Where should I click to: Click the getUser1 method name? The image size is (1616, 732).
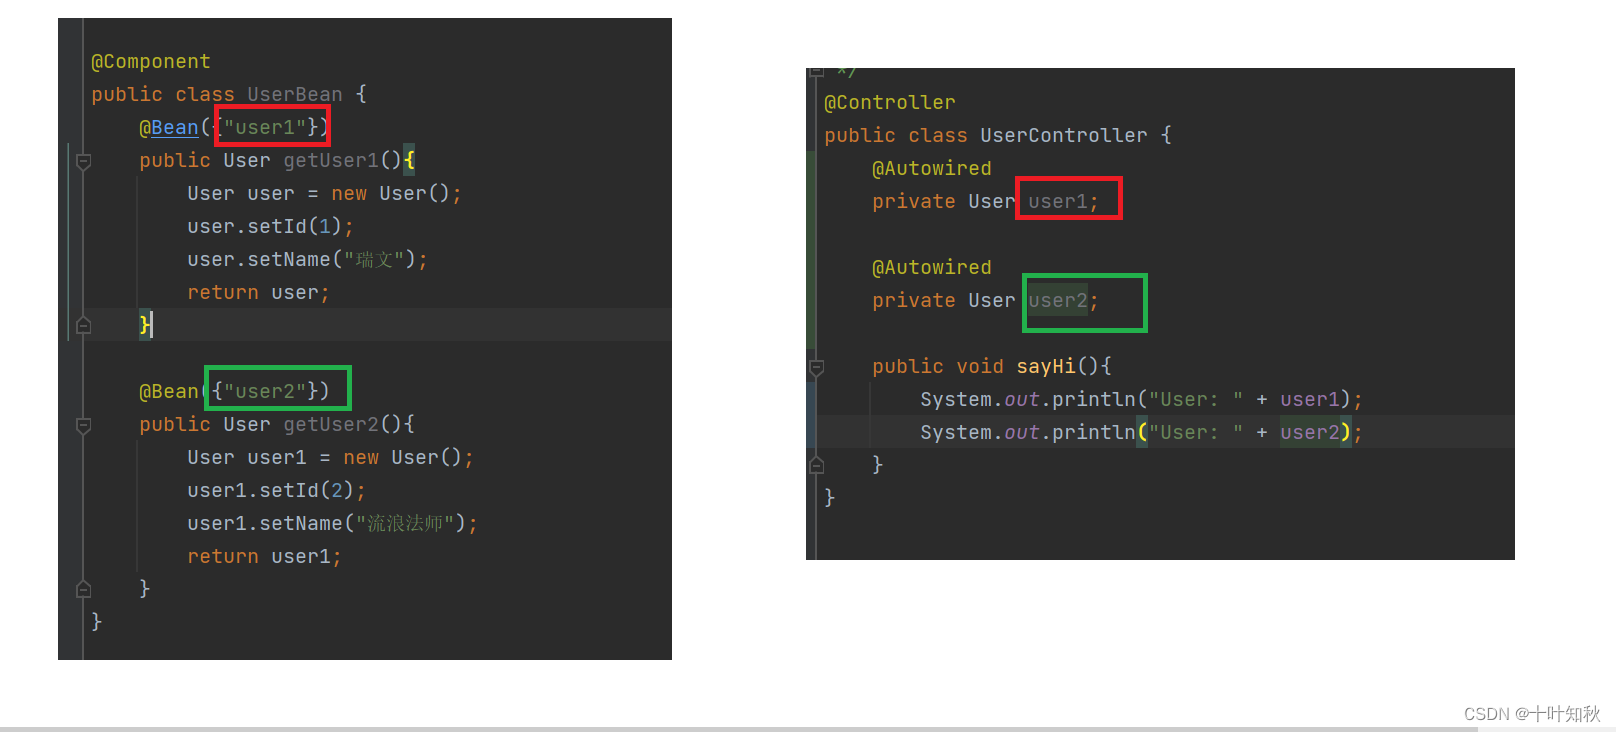[331, 161]
